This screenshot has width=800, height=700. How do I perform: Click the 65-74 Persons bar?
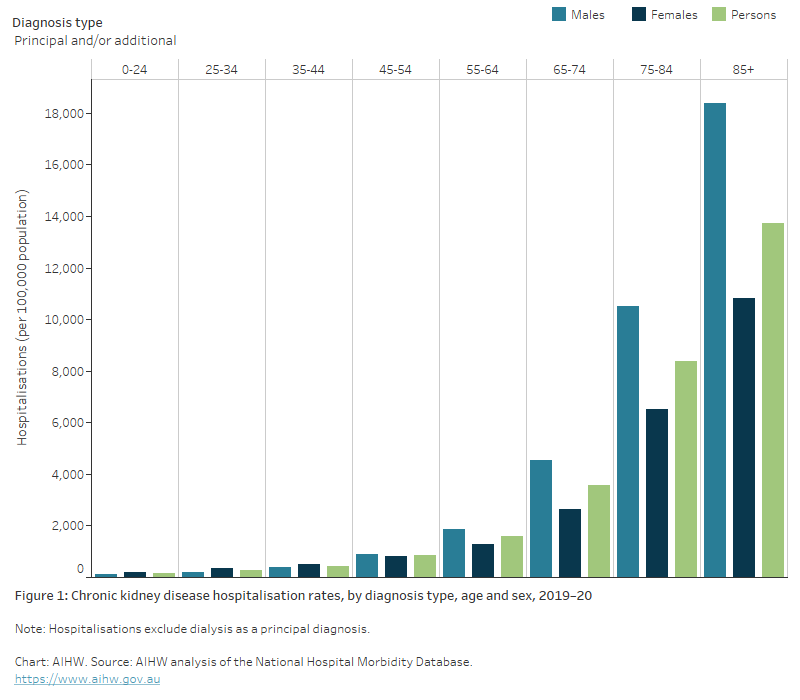pyautogui.click(x=599, y=531)
